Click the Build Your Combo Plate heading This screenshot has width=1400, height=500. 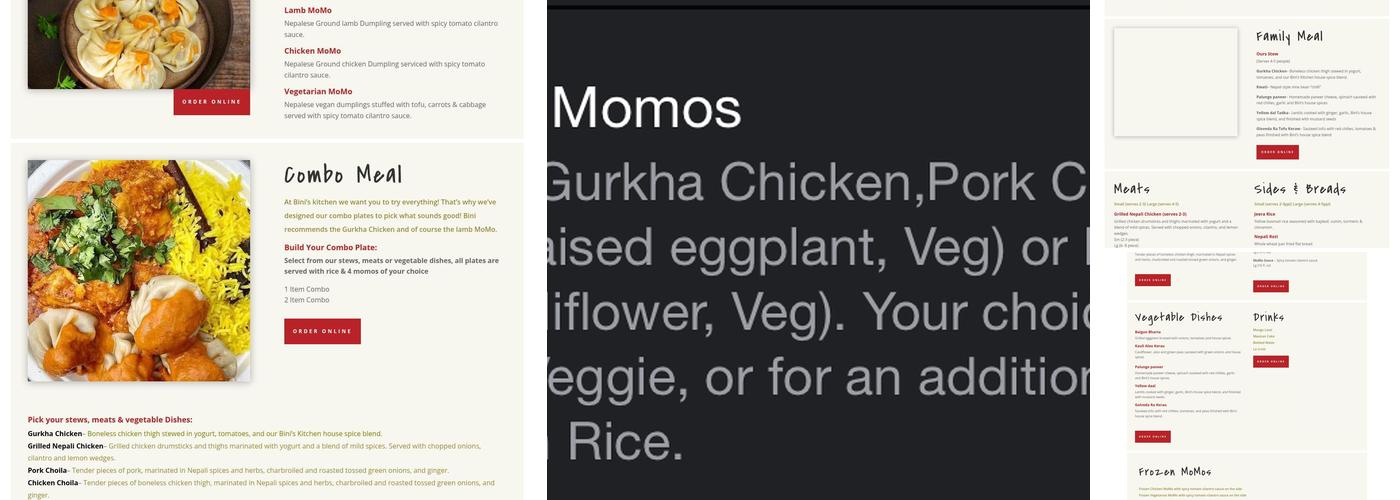pyautogui.click(x=330, y=247)
